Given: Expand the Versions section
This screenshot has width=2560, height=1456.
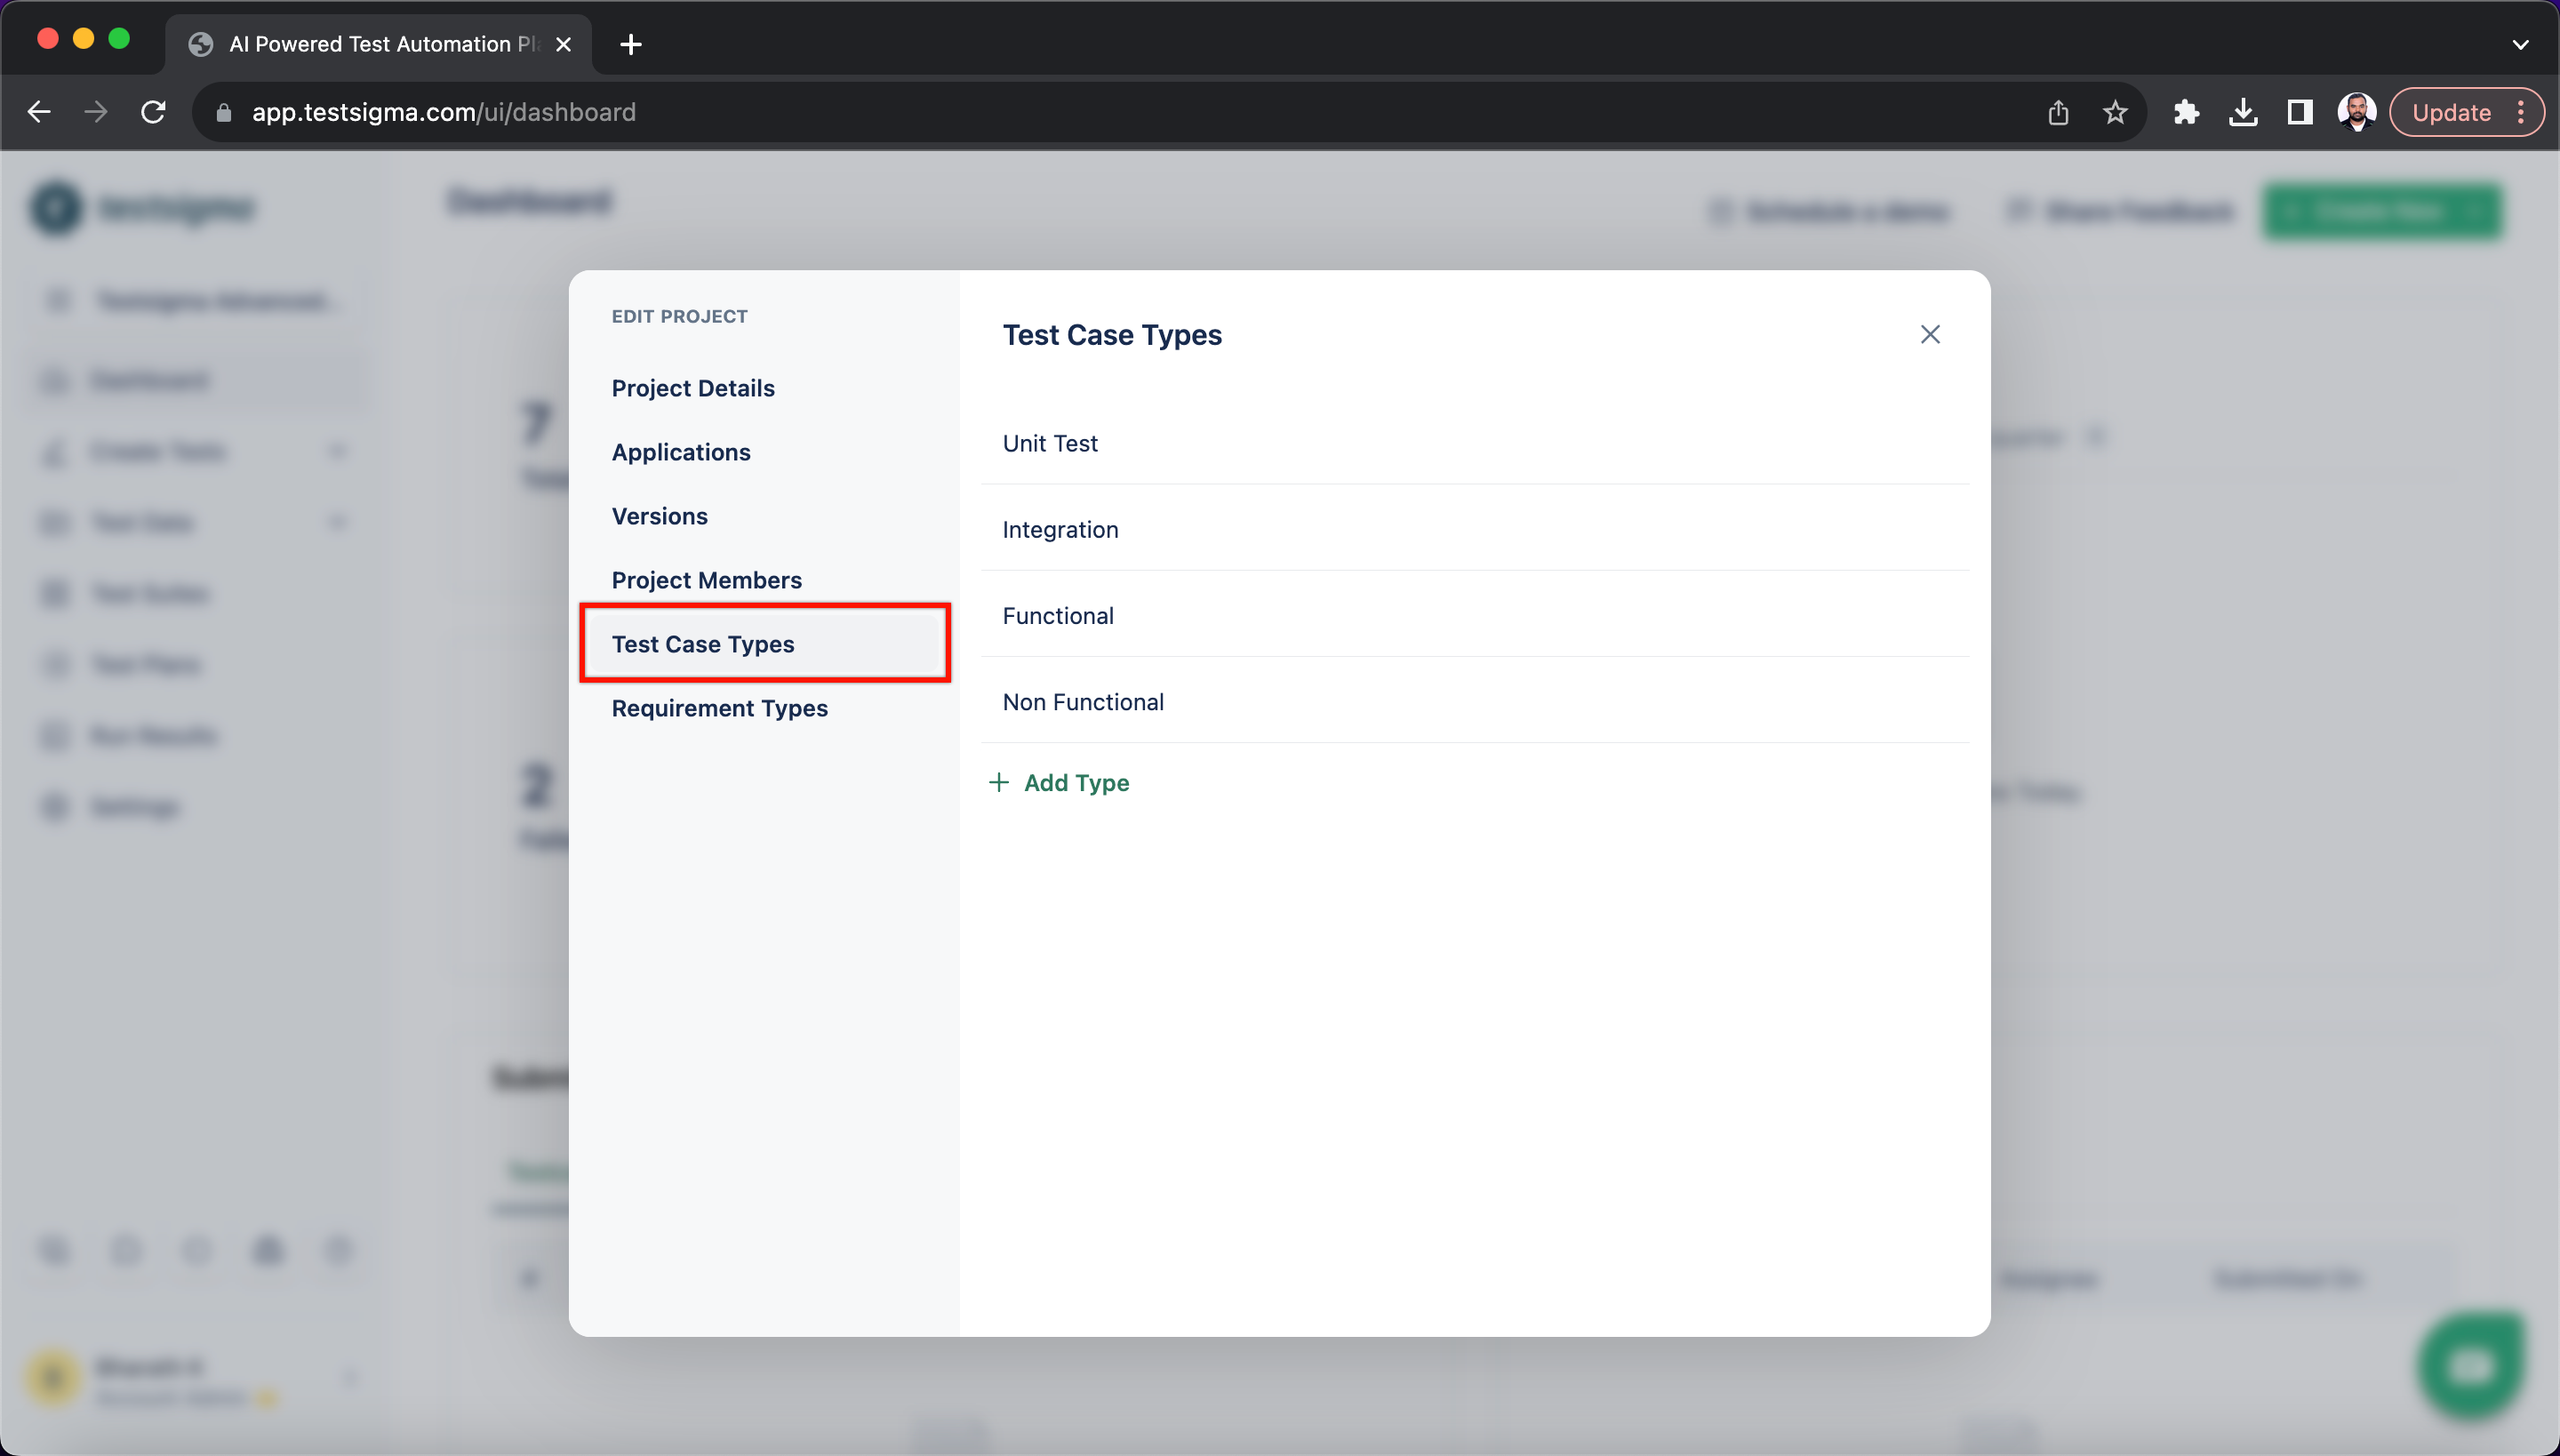Looking at the screenshot, I should [x=660, y=516].
